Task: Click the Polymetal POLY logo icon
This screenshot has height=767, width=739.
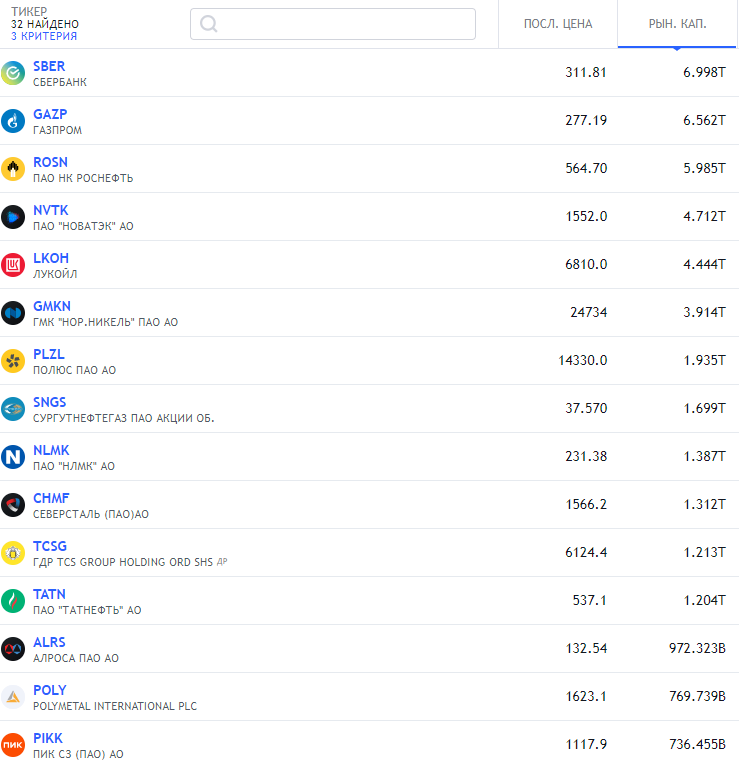Action: pyautogui.click(x=13, y=697)
